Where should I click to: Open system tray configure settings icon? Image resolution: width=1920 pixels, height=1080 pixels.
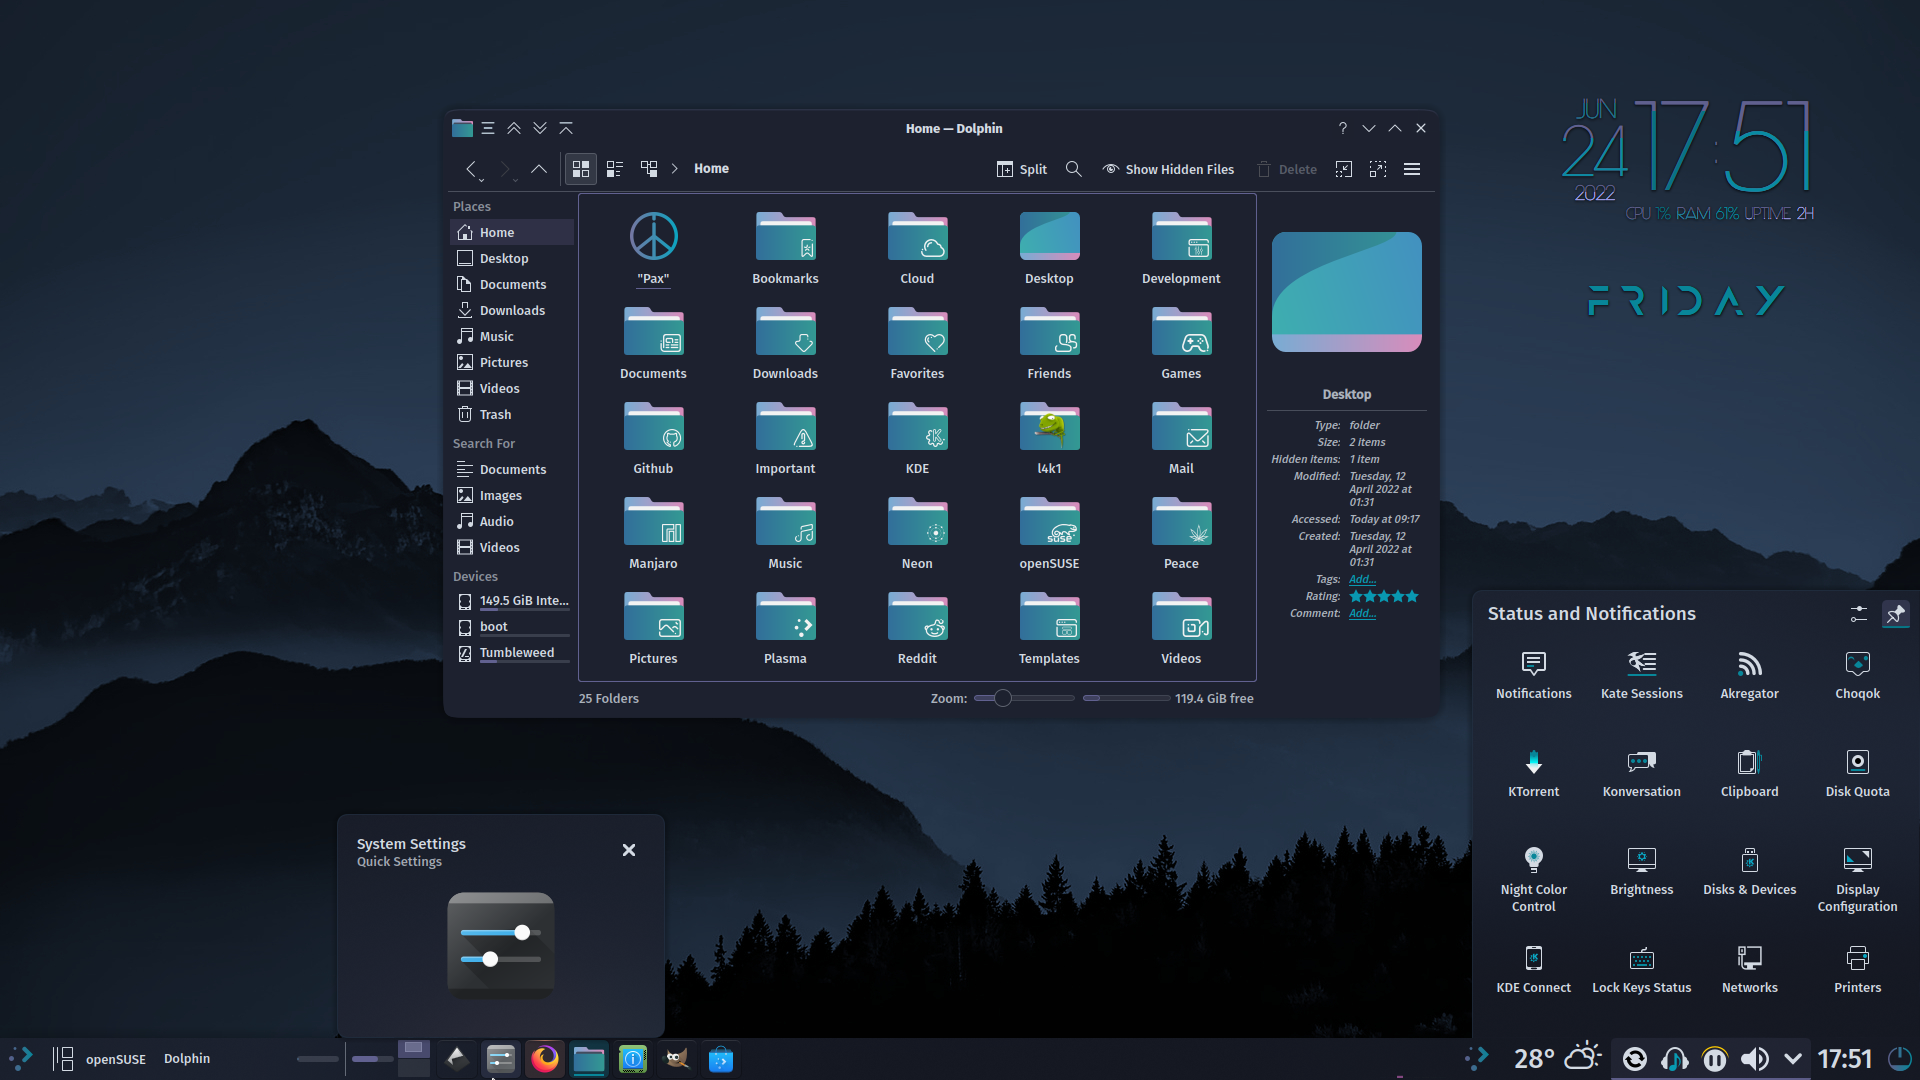click(x=1858, y=614)
